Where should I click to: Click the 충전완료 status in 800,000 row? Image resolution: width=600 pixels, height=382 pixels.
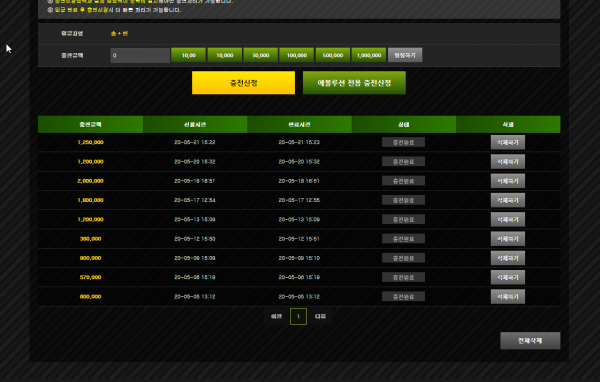click(403, 296)
